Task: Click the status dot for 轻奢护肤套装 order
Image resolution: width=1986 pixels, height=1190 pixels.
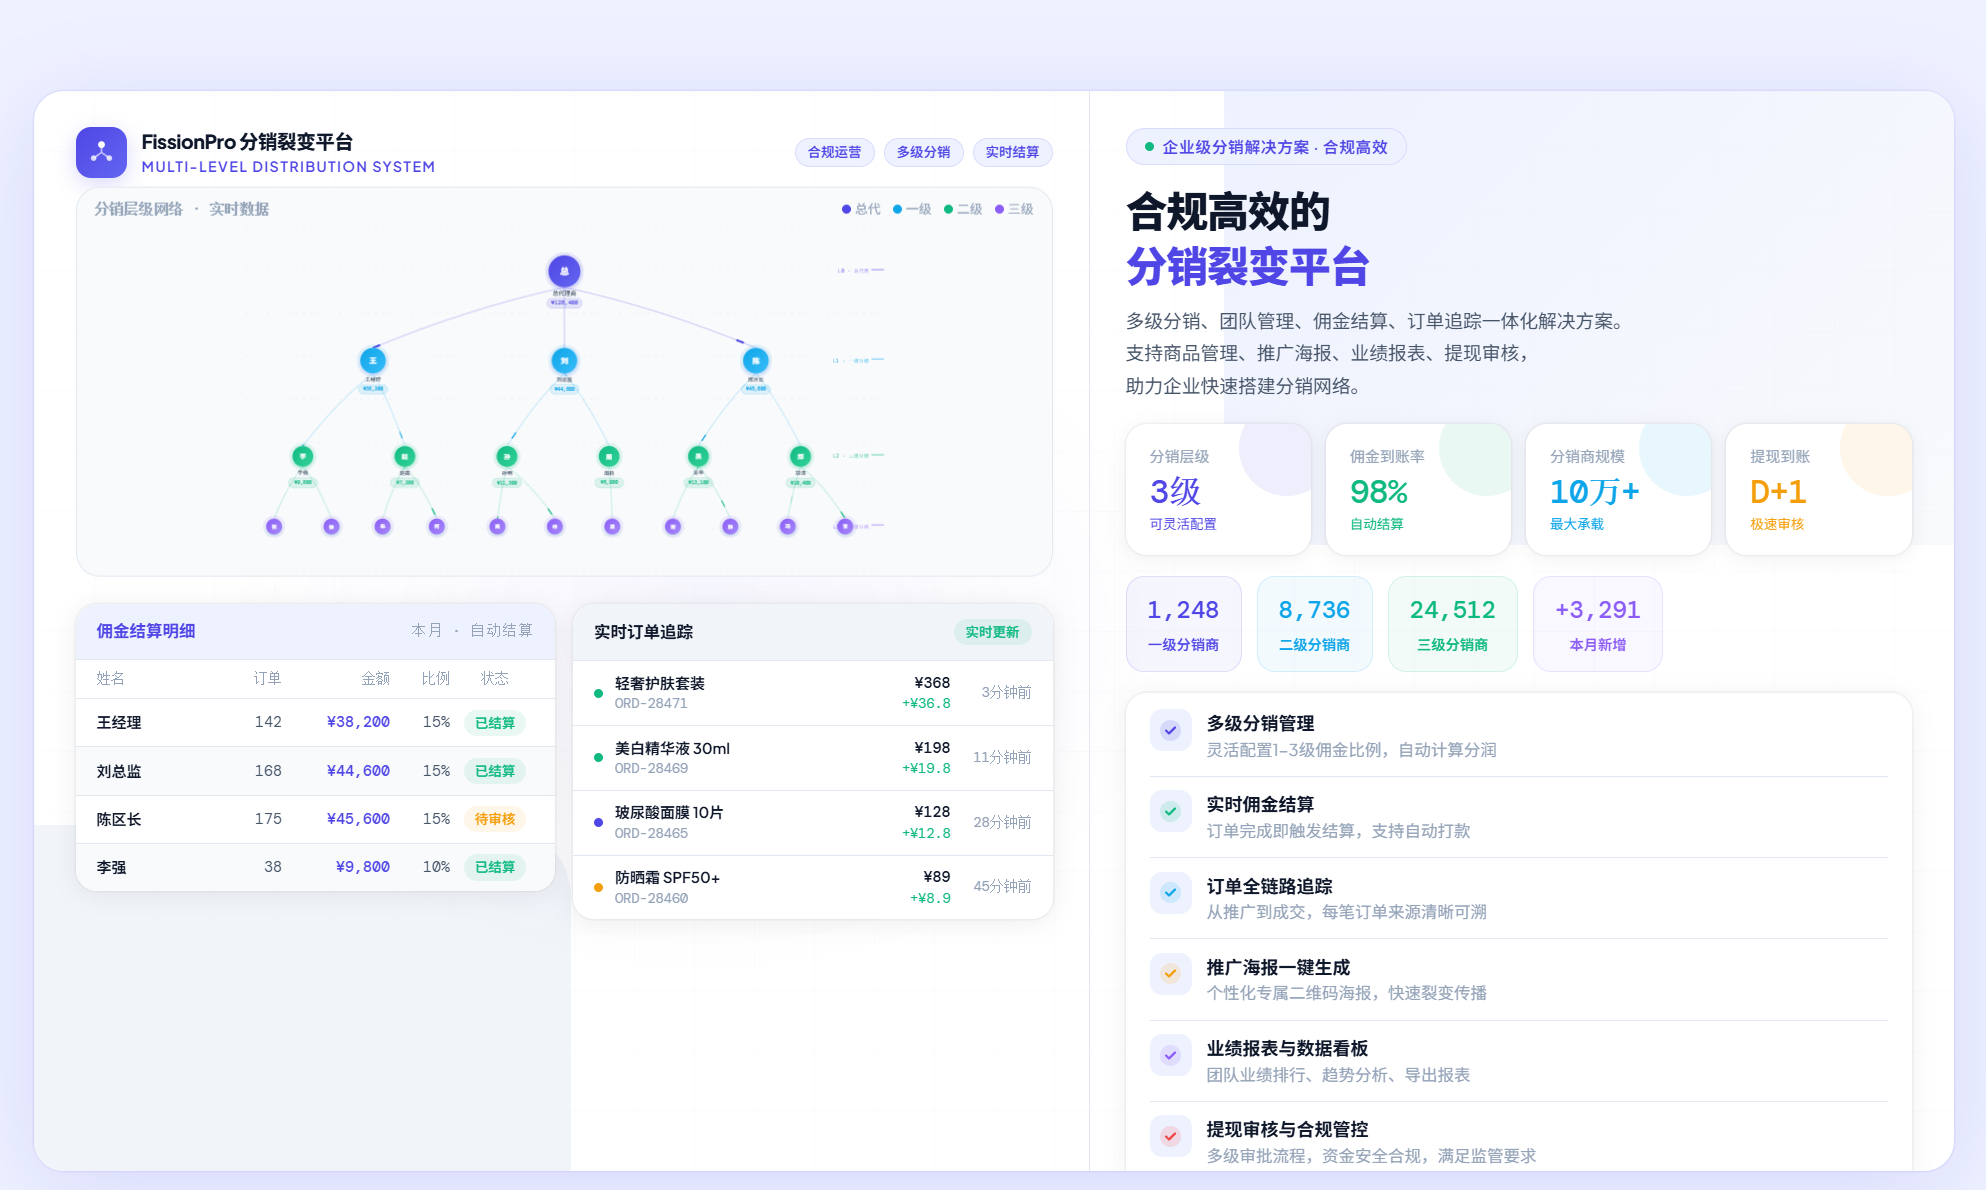Action: coord(598,693)
